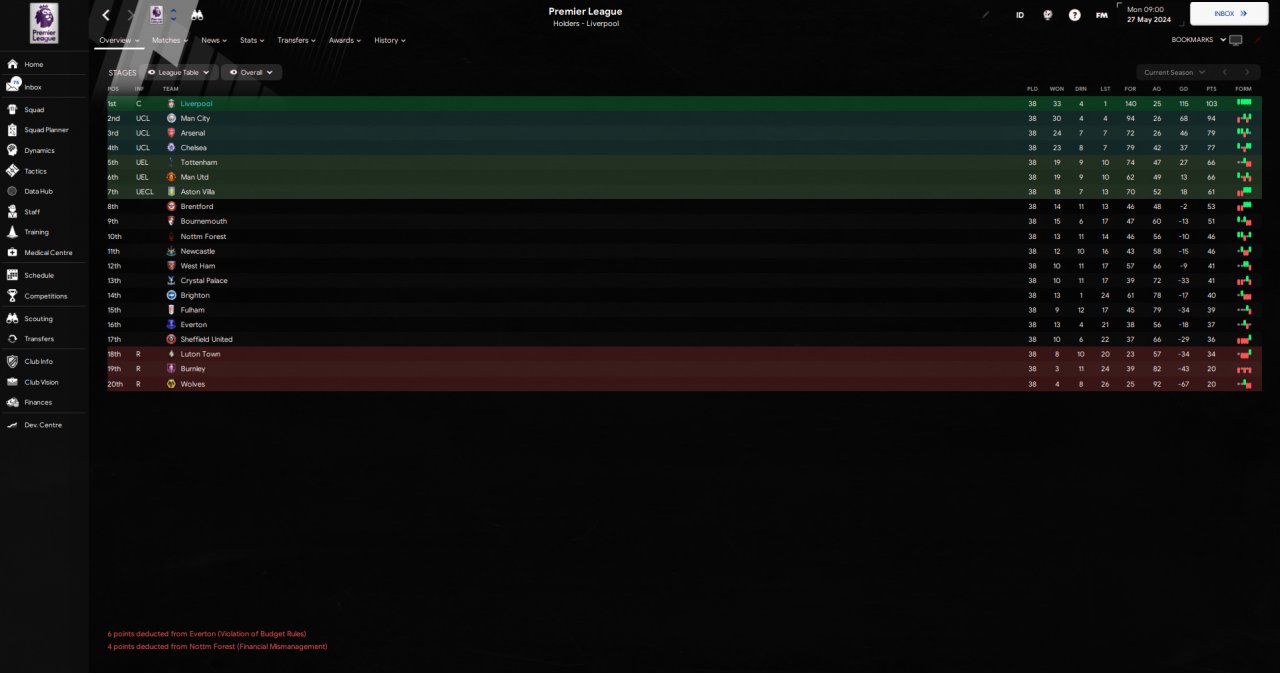
Task: Open Everton team link
Action: point(194,325)
